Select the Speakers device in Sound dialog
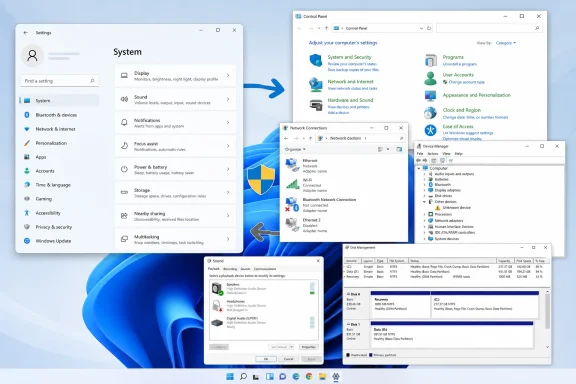 263,288
